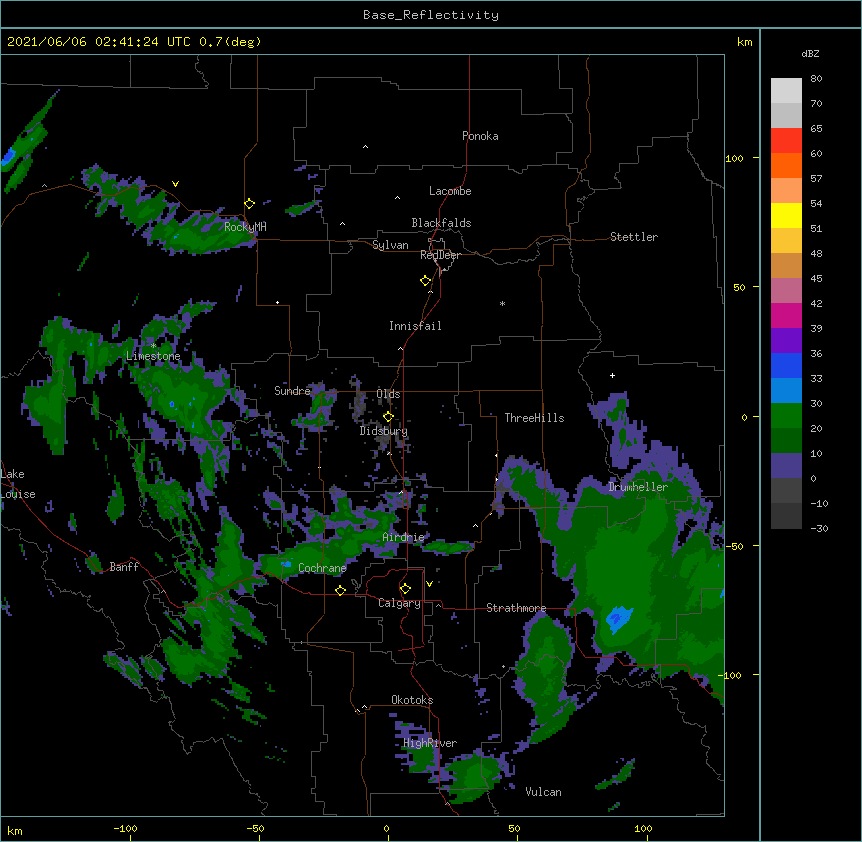Click the RedDeer city label
The height and width of the screenshot is (842, 862).
pyautogui.click(x=440, y=255)
